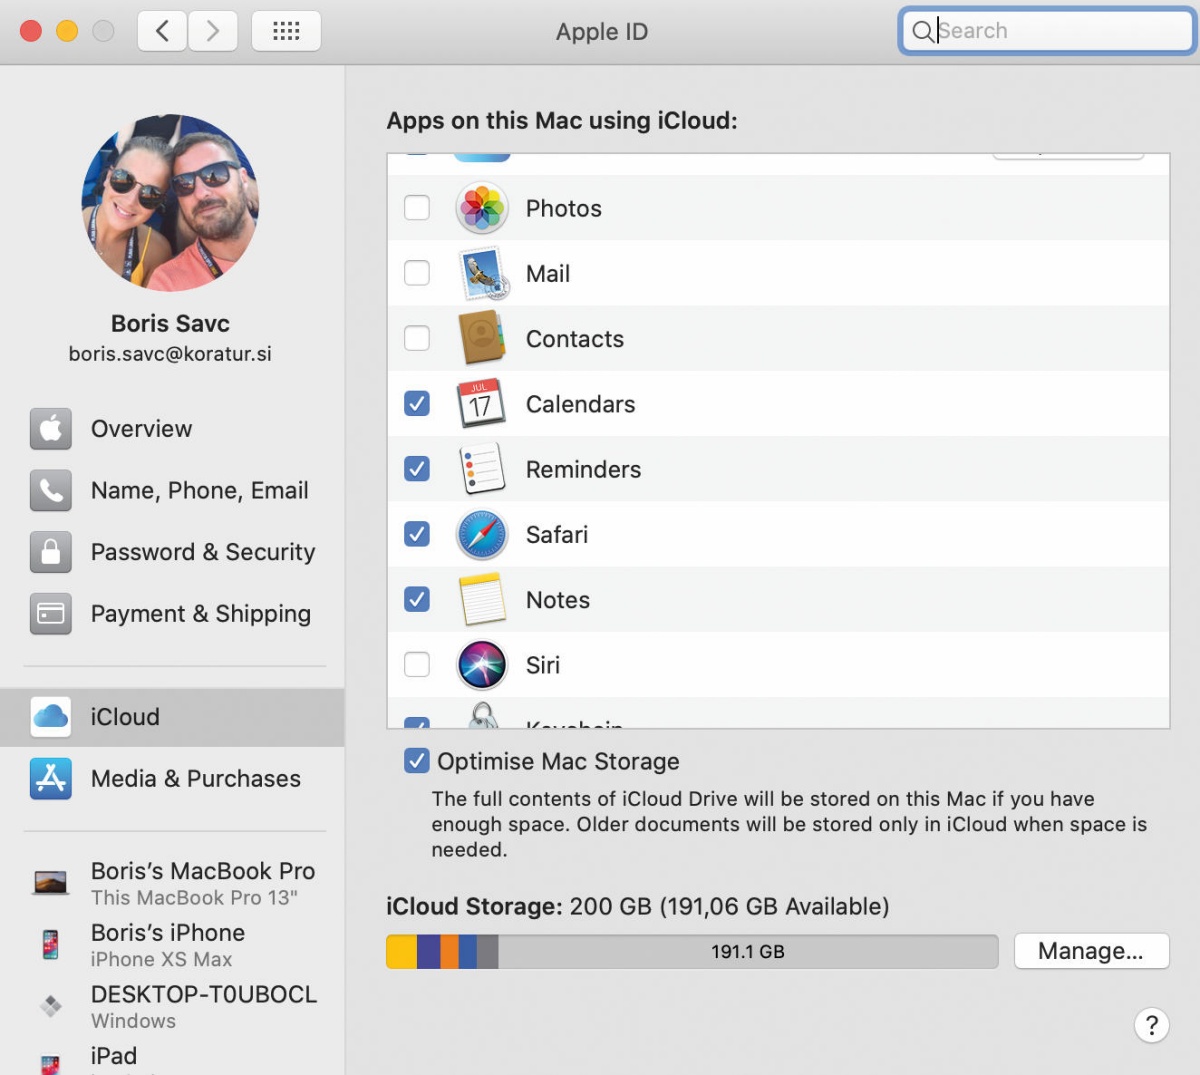Click the Siri label in app list
This screenshot has width=1200, height=1075.
point(543,665)
